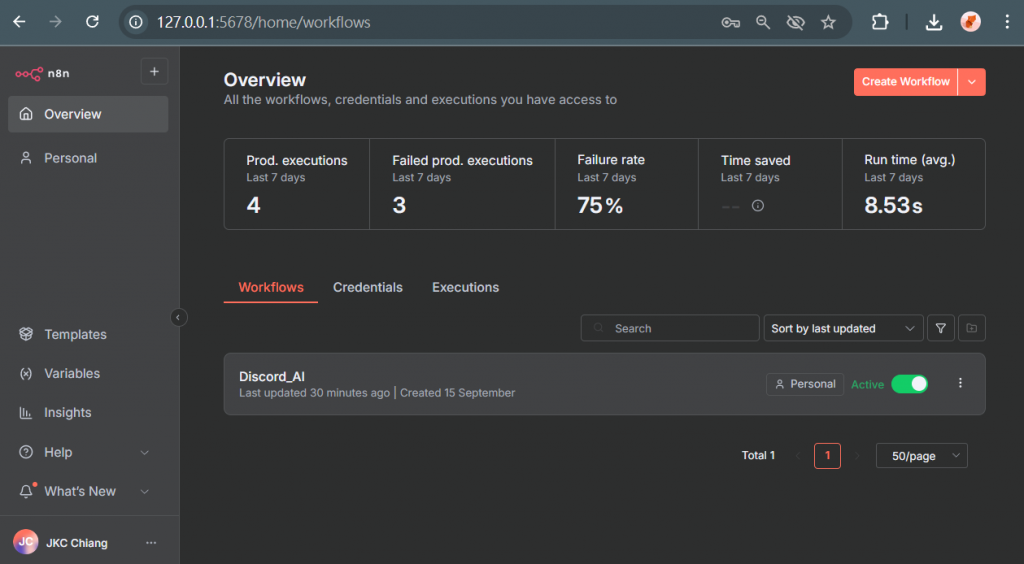Click the plus icon beside n8n logo
Screen dimensions: 1024x564
tap(154, 72)
